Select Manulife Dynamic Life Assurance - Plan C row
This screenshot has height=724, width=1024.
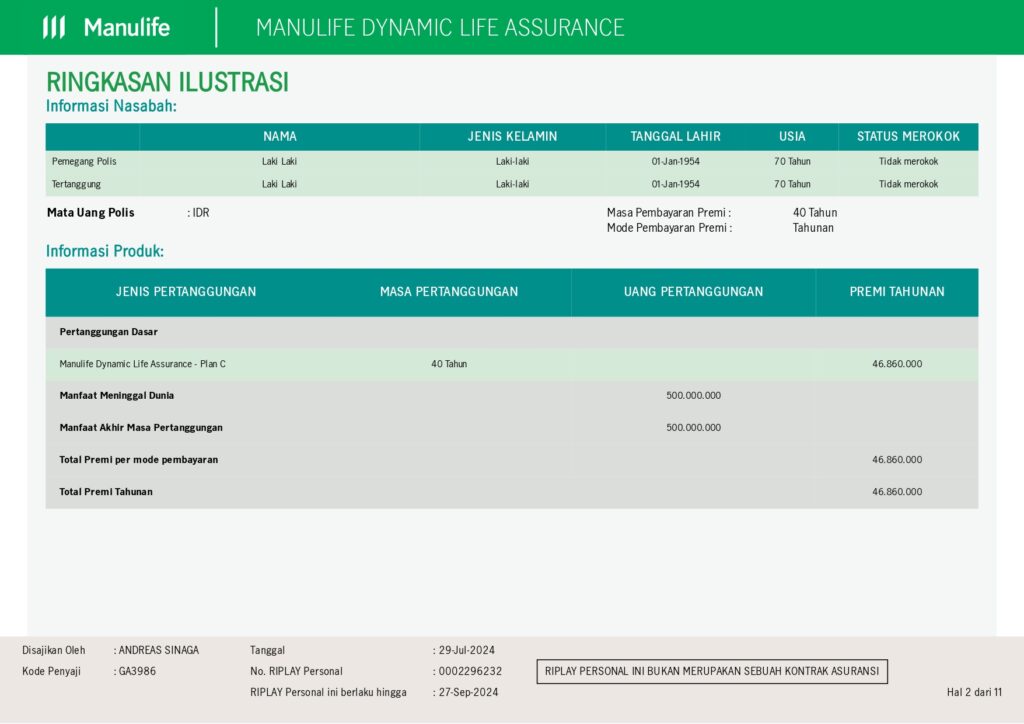pos(512,364)
